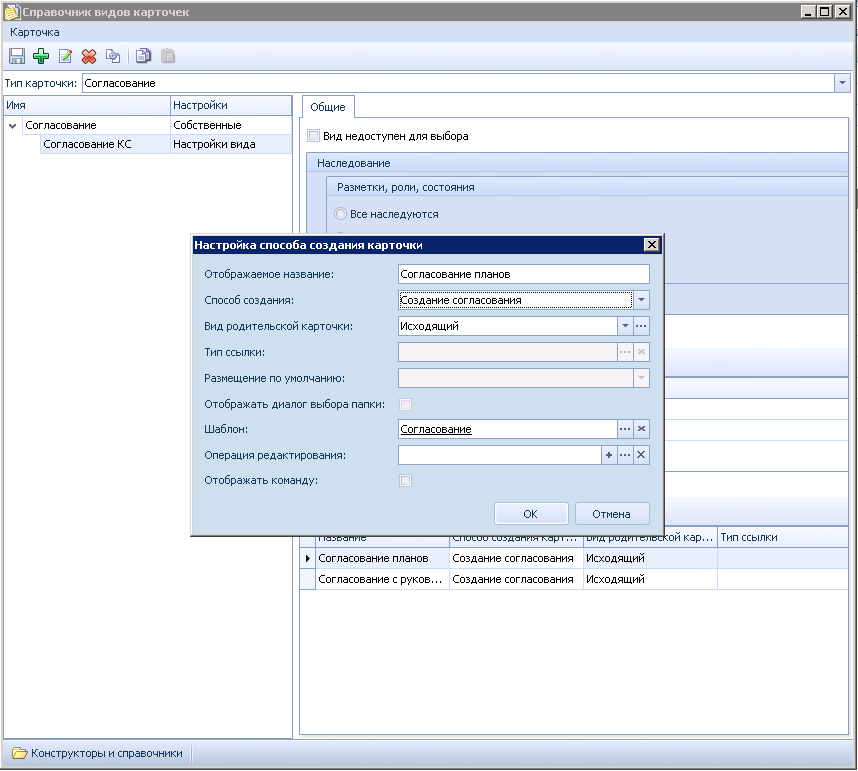The width and height of the screenshot is (858, 771).
Task: Delete card kind using red X icon
Action: coord(89,57)
